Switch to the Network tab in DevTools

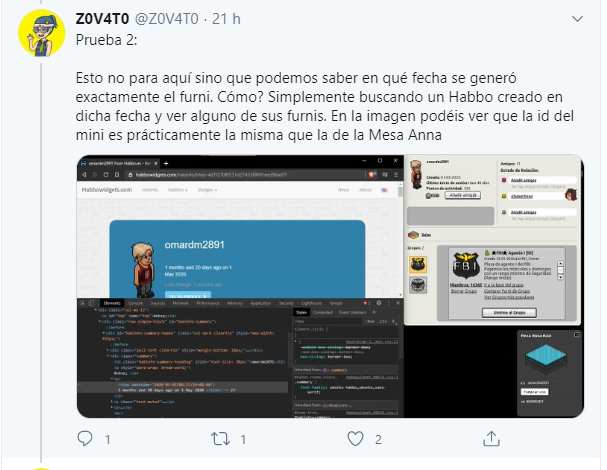180,303
